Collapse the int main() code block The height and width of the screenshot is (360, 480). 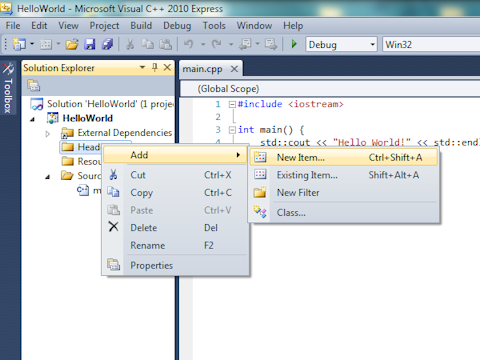(x=232, y=130)
